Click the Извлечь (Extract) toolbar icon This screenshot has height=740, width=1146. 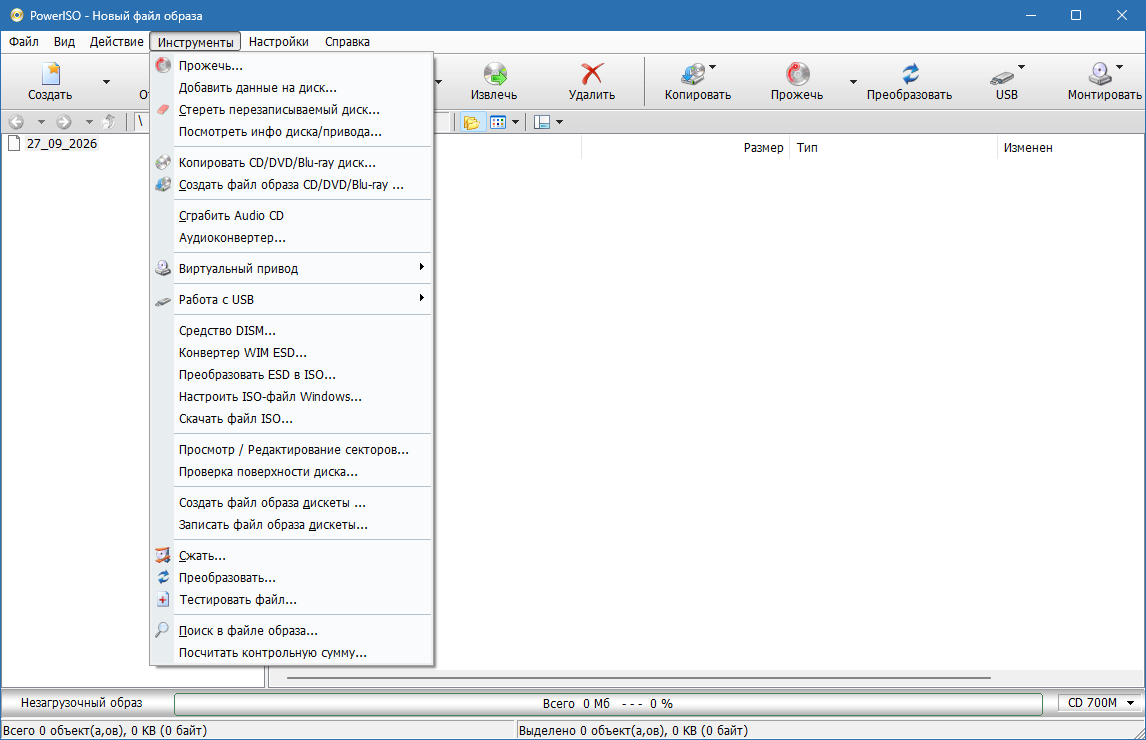(x=494, y=74)
